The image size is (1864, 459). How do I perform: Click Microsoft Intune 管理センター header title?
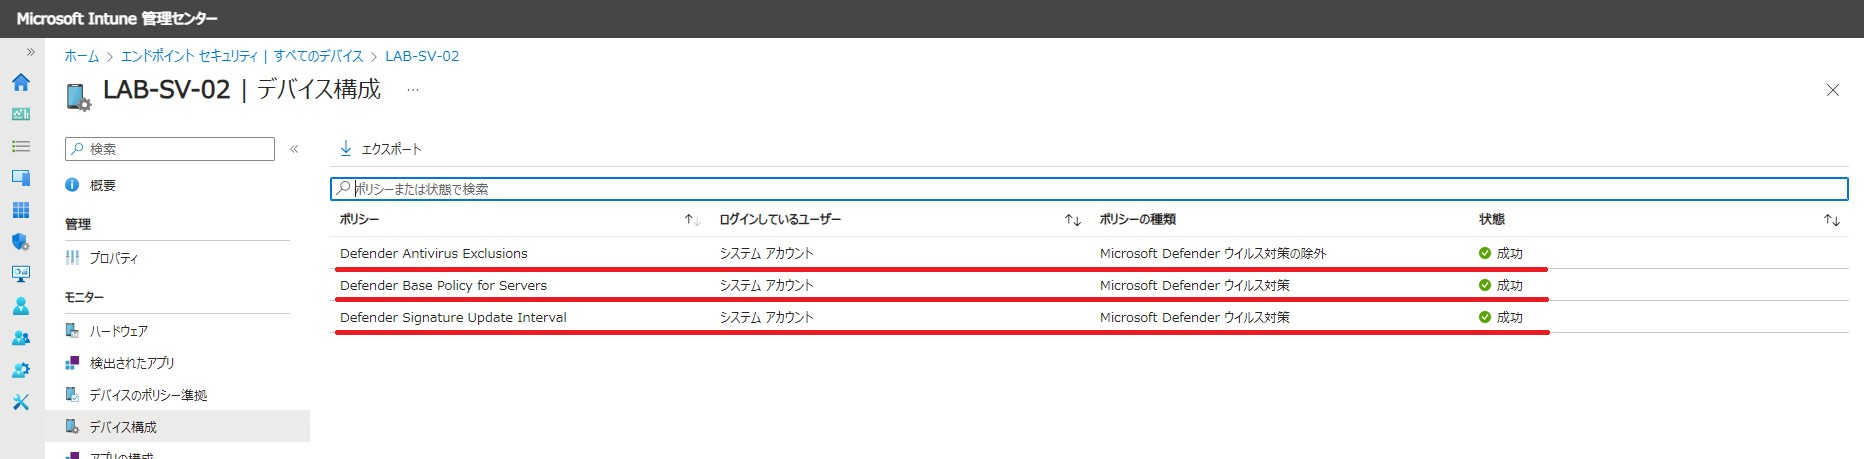coord(117,19)
